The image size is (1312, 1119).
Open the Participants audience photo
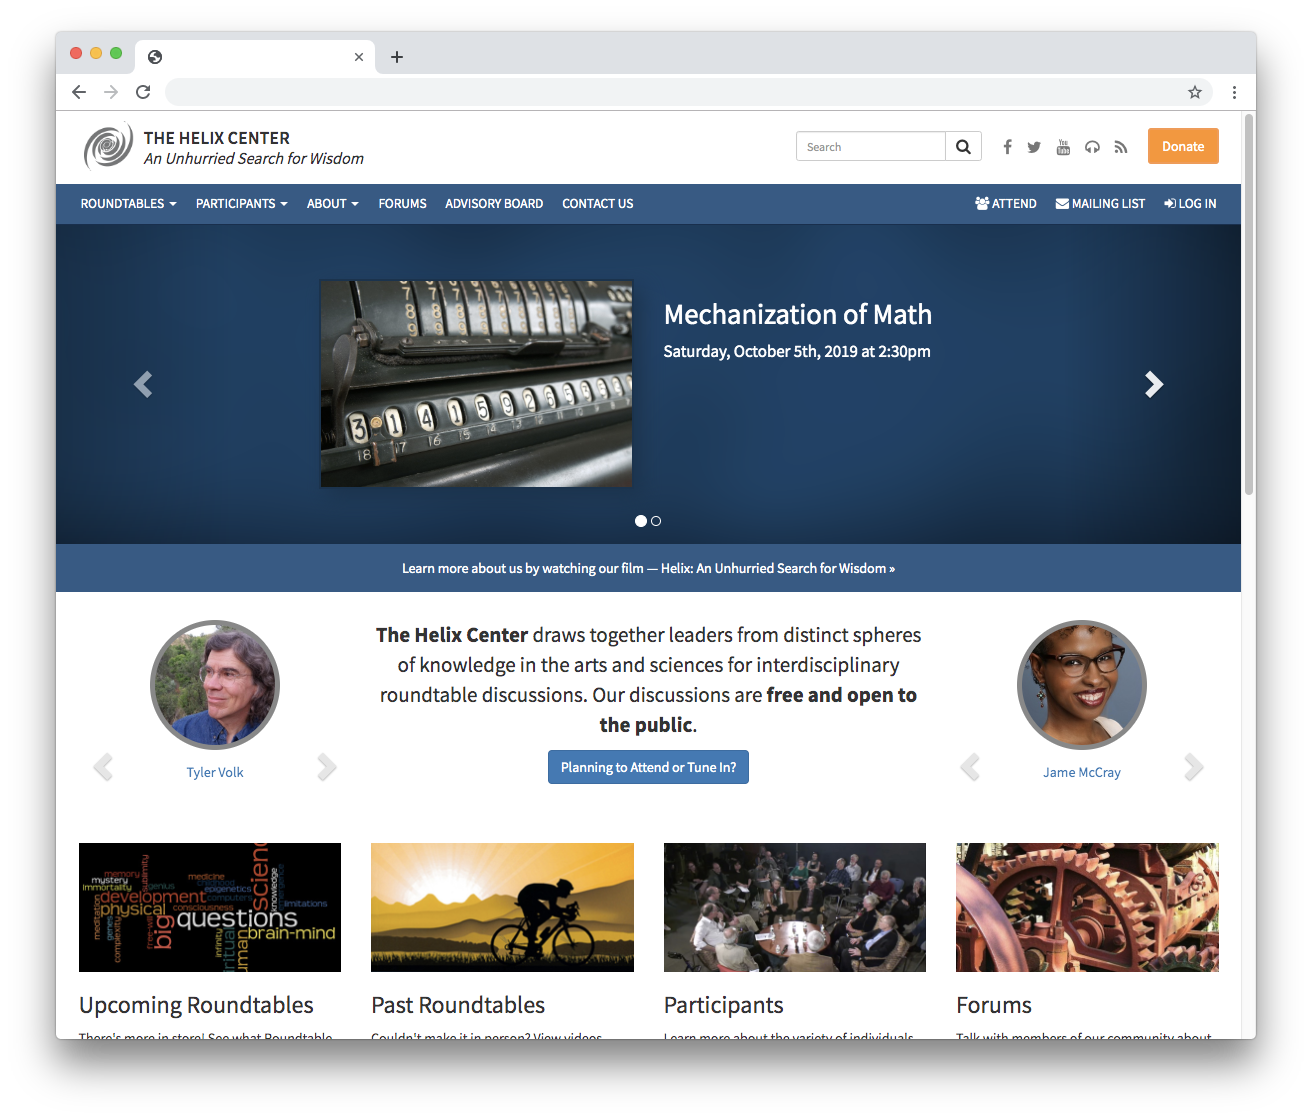coord(795,907)
